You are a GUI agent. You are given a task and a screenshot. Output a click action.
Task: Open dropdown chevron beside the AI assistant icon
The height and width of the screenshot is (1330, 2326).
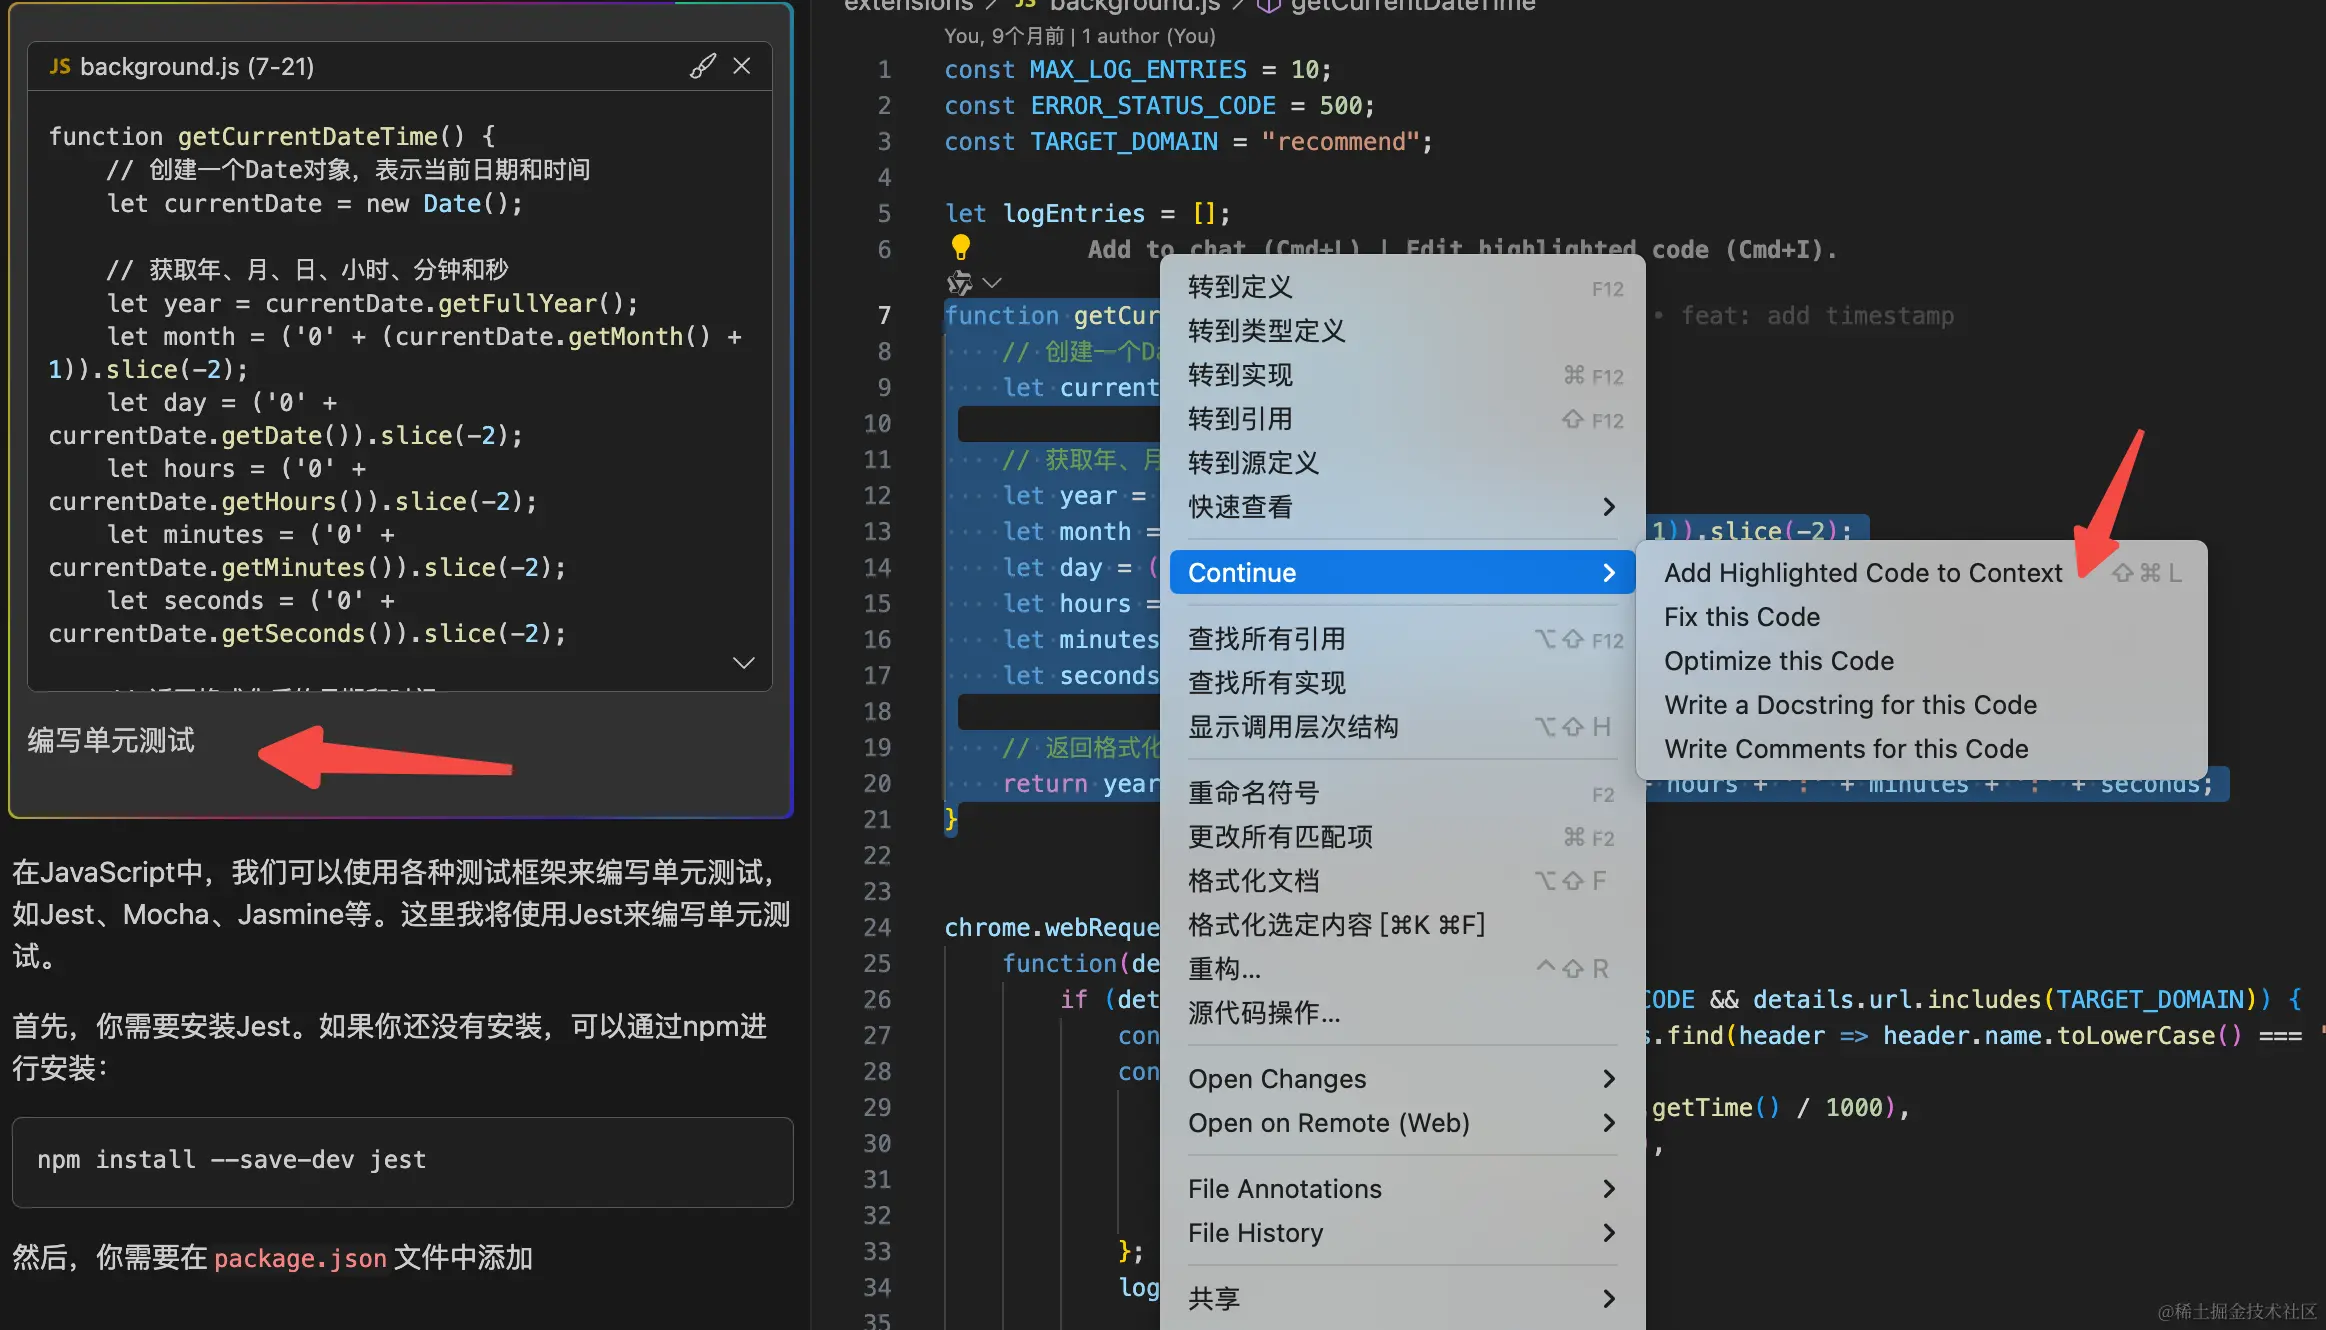pos(992,283)
